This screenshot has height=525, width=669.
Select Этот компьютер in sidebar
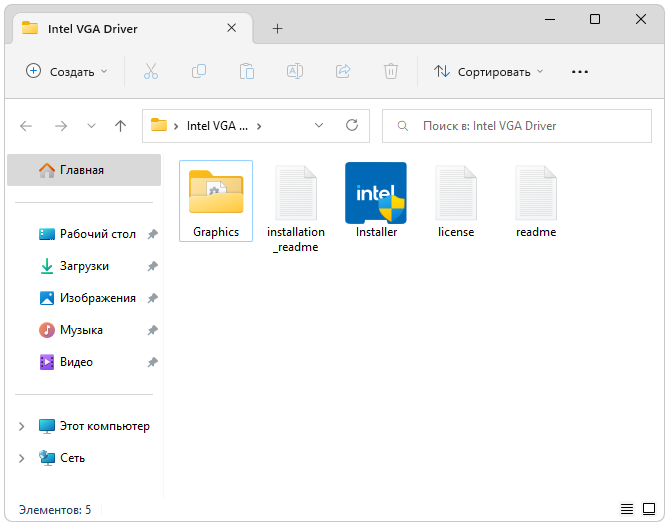point(105,426)
